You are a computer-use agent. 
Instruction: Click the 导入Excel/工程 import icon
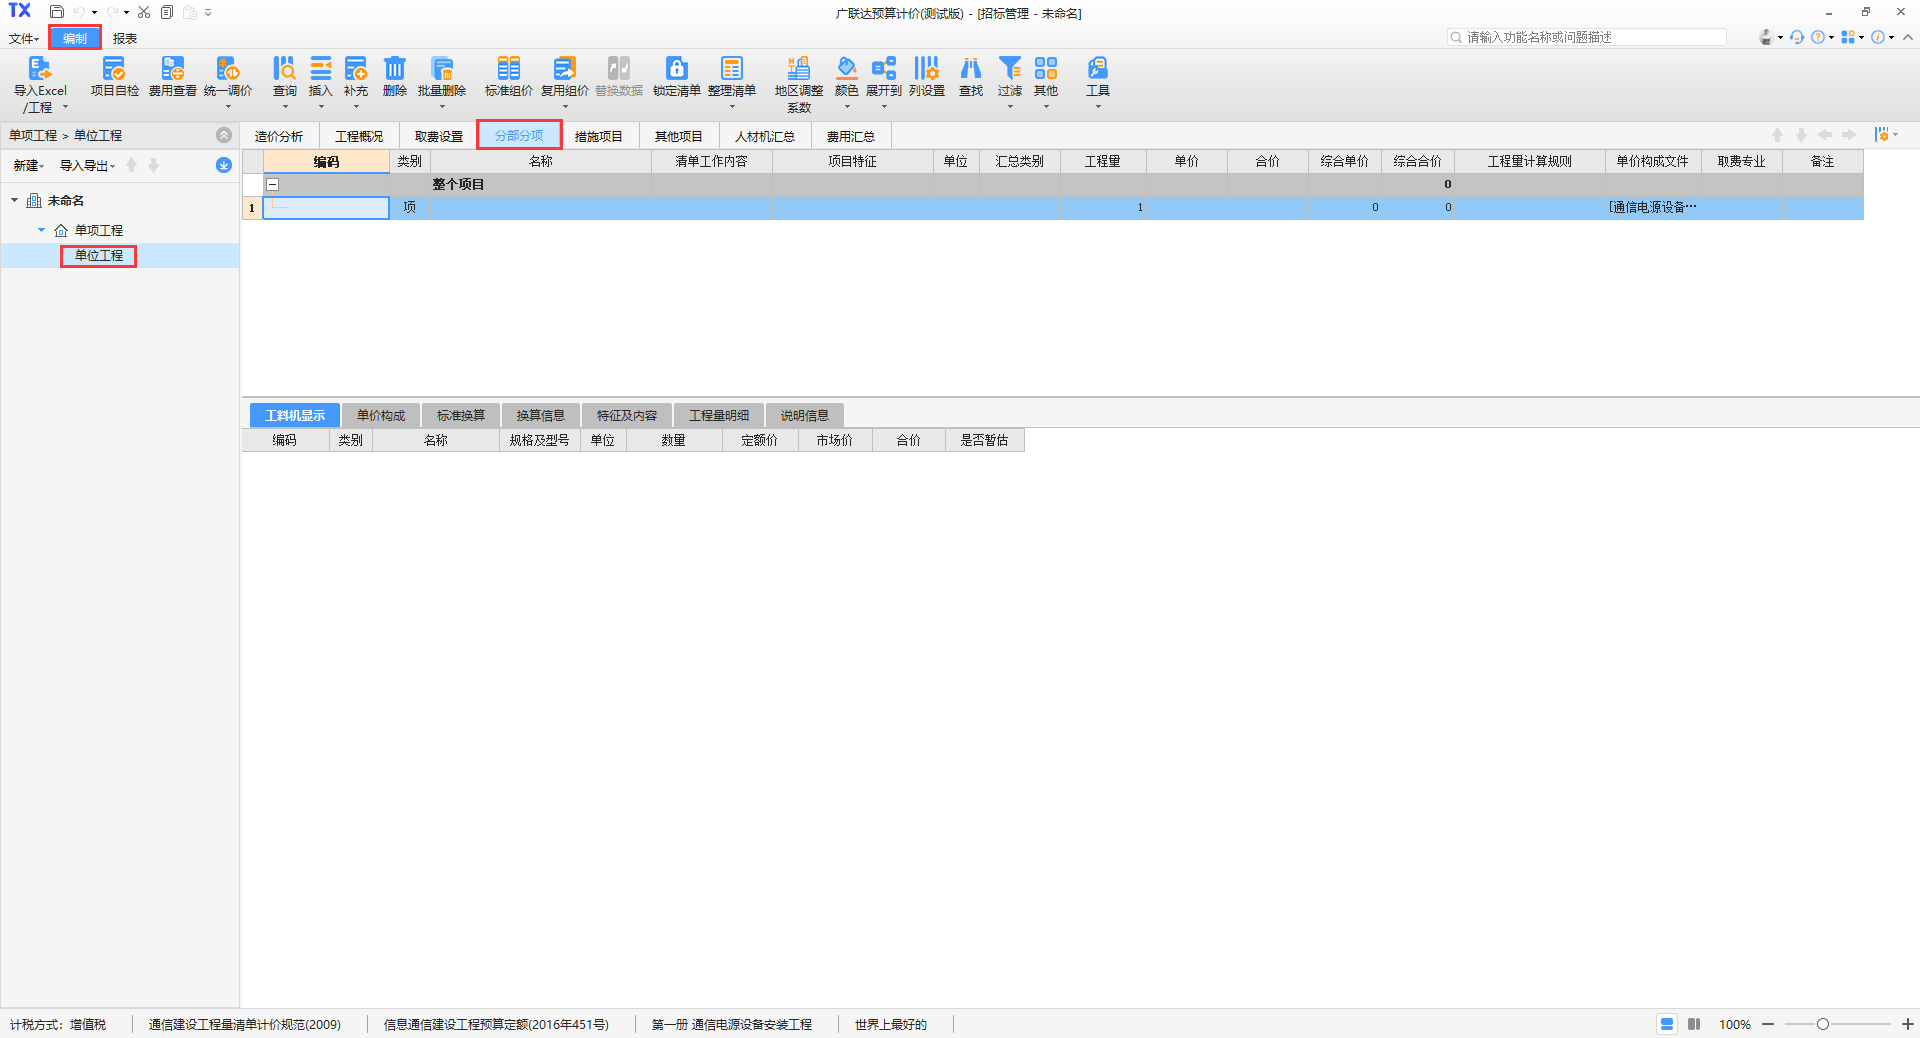[x=40, y=70]
